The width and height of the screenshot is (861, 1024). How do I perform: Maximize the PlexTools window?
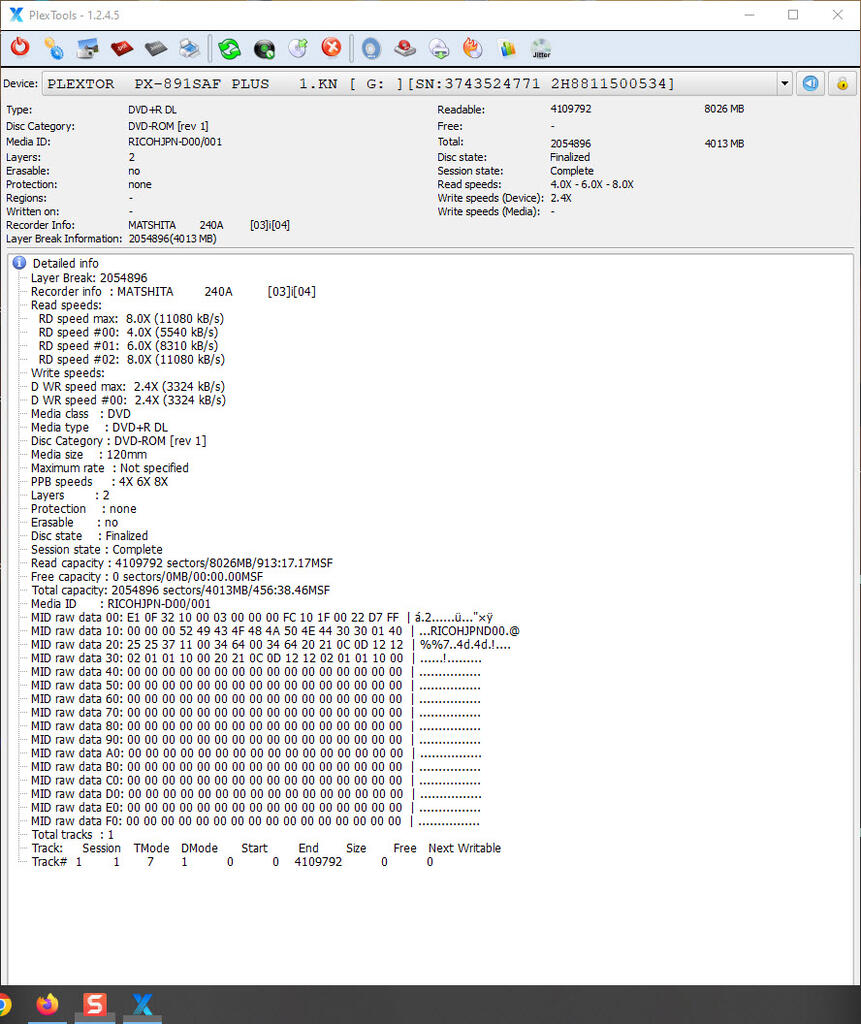click(x=793, y=15)
